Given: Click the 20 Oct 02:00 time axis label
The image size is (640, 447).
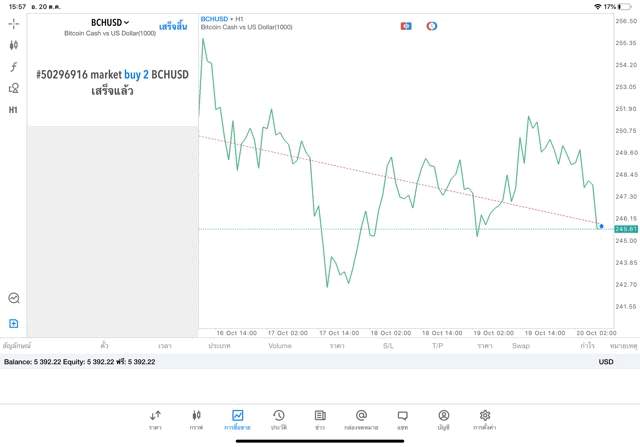Looking at the screenshot, I should click(596, 333).
